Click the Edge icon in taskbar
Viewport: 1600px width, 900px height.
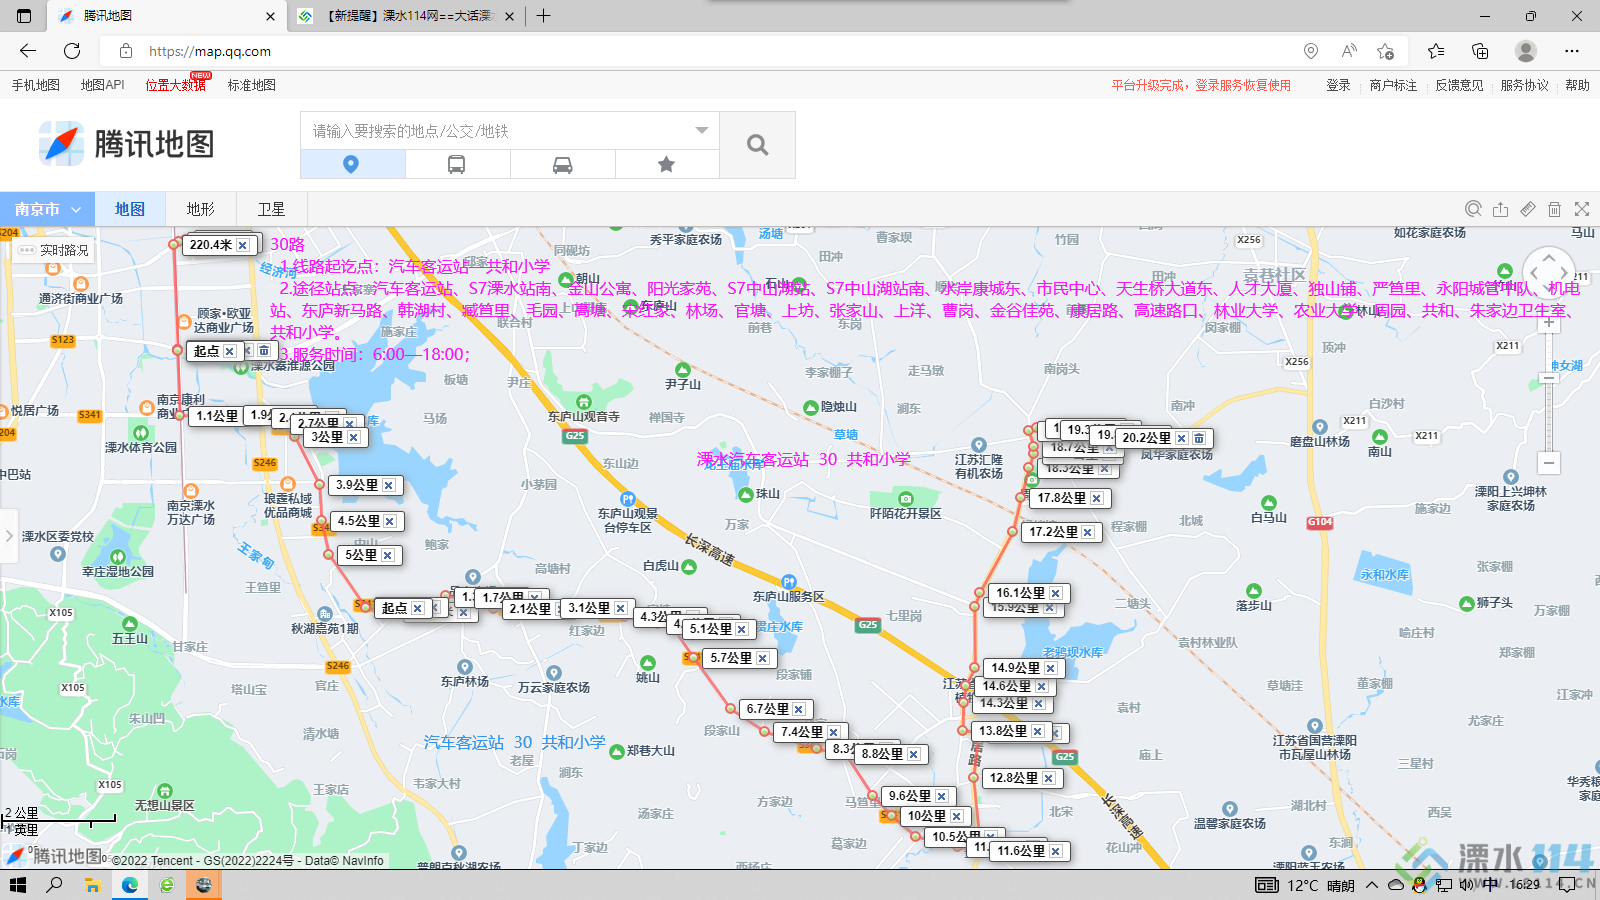130,885
